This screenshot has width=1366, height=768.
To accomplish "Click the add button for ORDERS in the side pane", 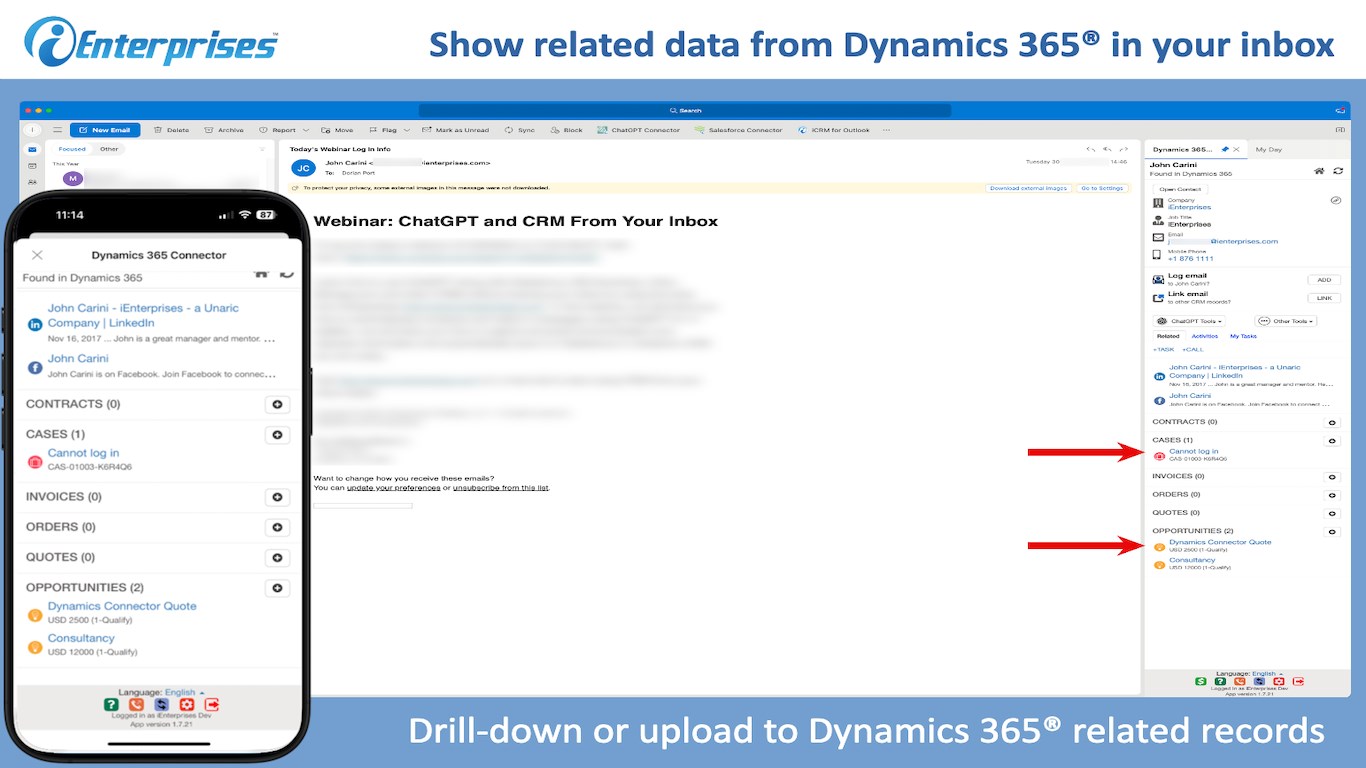I will click(1331, 495).
